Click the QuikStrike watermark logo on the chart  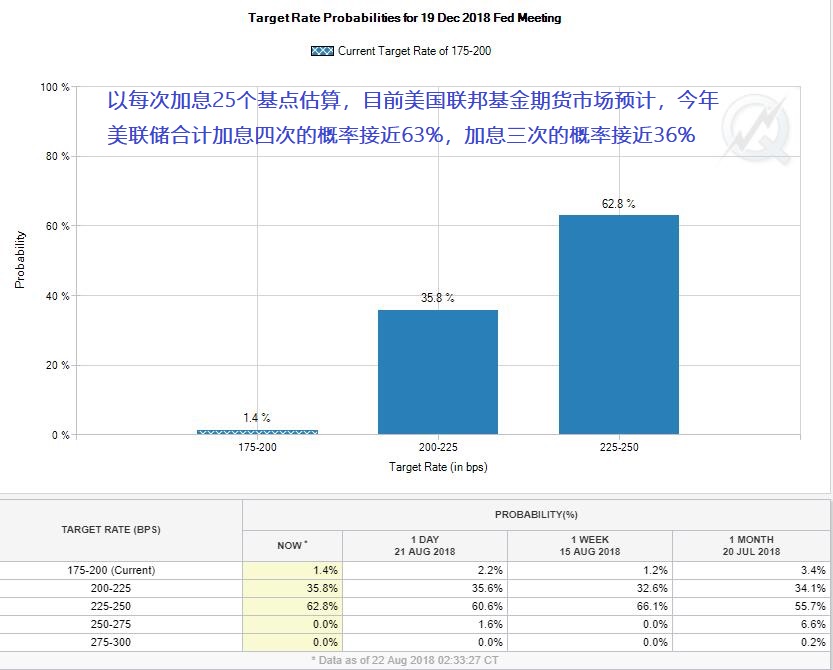point(758,131)
